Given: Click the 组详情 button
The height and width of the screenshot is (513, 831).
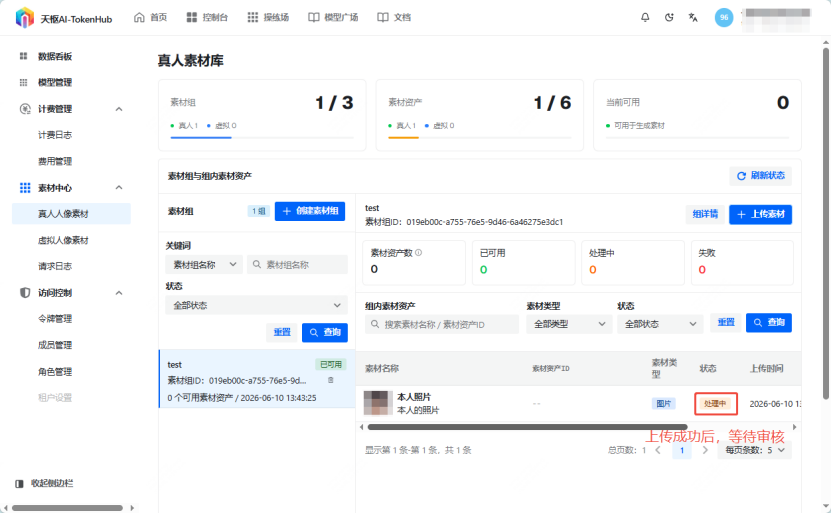Looking at the screenshot, I should (x=705, y=214).
